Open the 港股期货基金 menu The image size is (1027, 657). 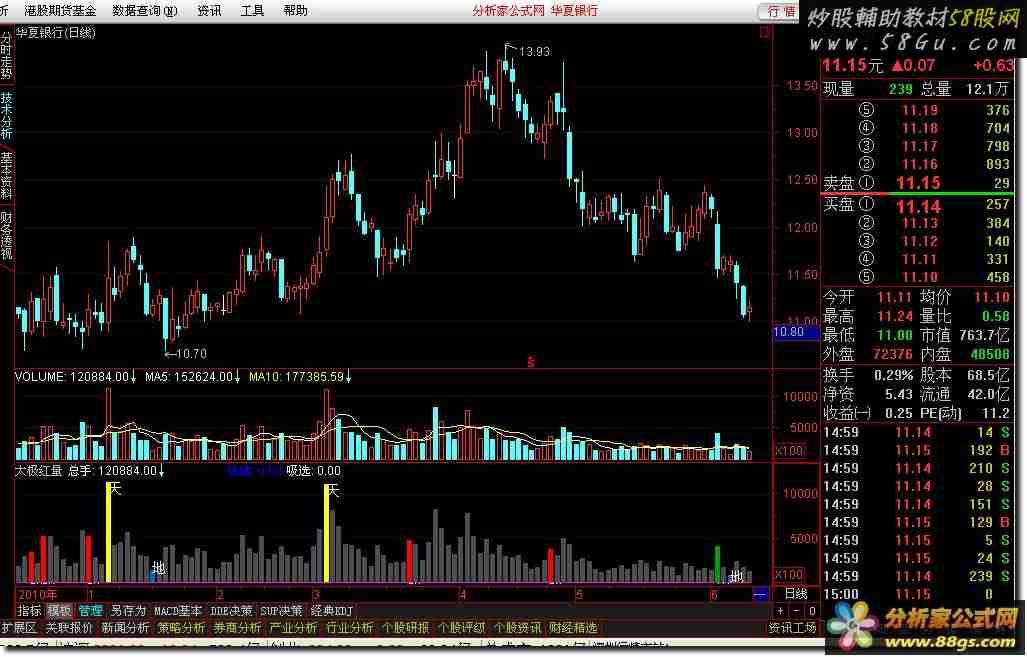pyautogui.click(x=60, y=10)
